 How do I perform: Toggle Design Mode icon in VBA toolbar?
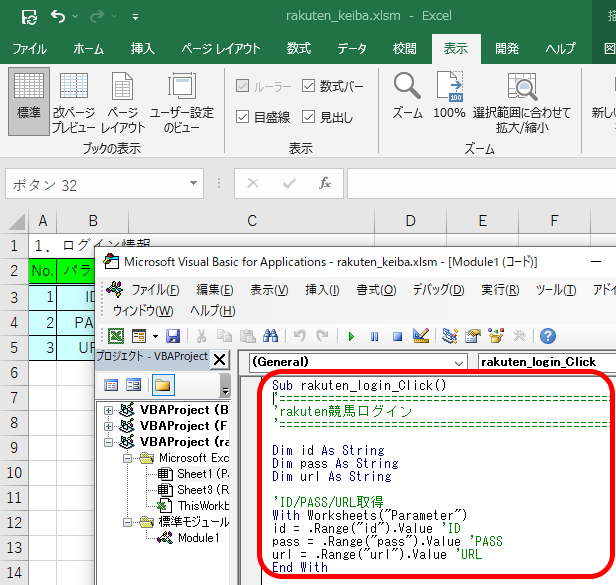421,336
